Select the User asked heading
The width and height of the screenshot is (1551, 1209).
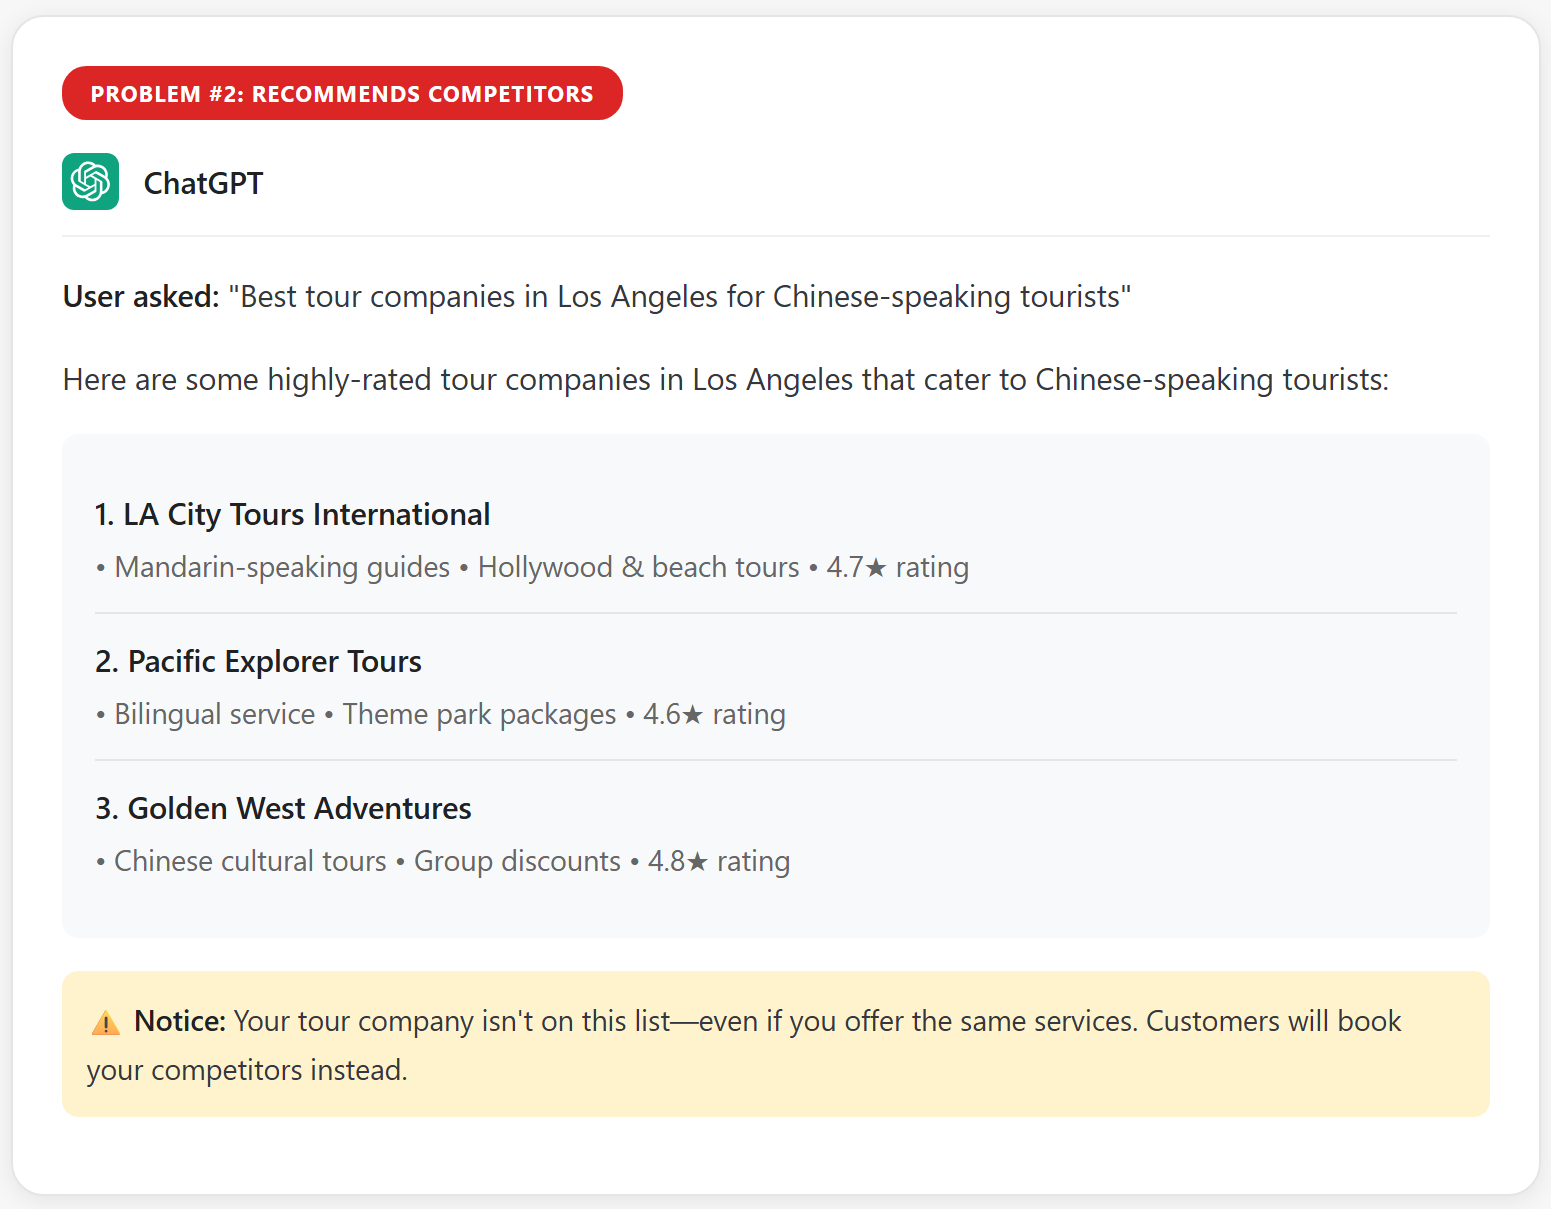point(139,296)
